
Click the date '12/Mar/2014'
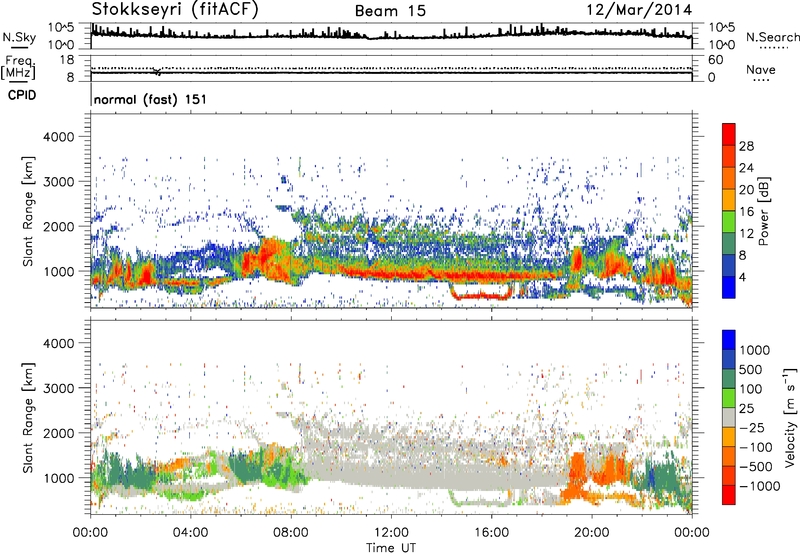tap(639, 10)
